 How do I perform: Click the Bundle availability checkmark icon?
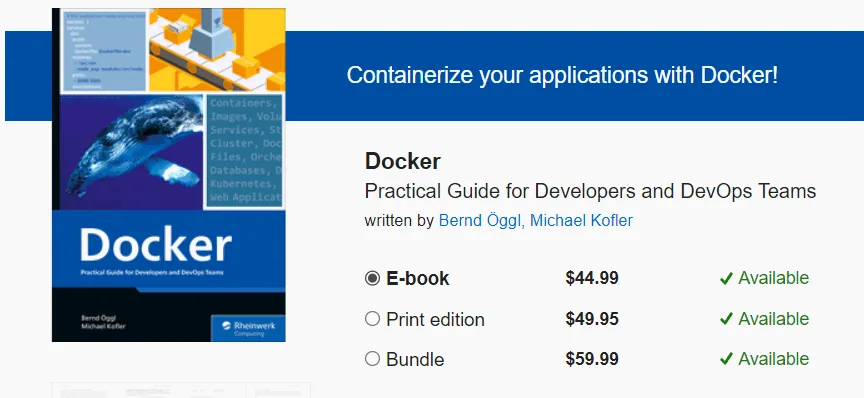click(x=726, y=359)
